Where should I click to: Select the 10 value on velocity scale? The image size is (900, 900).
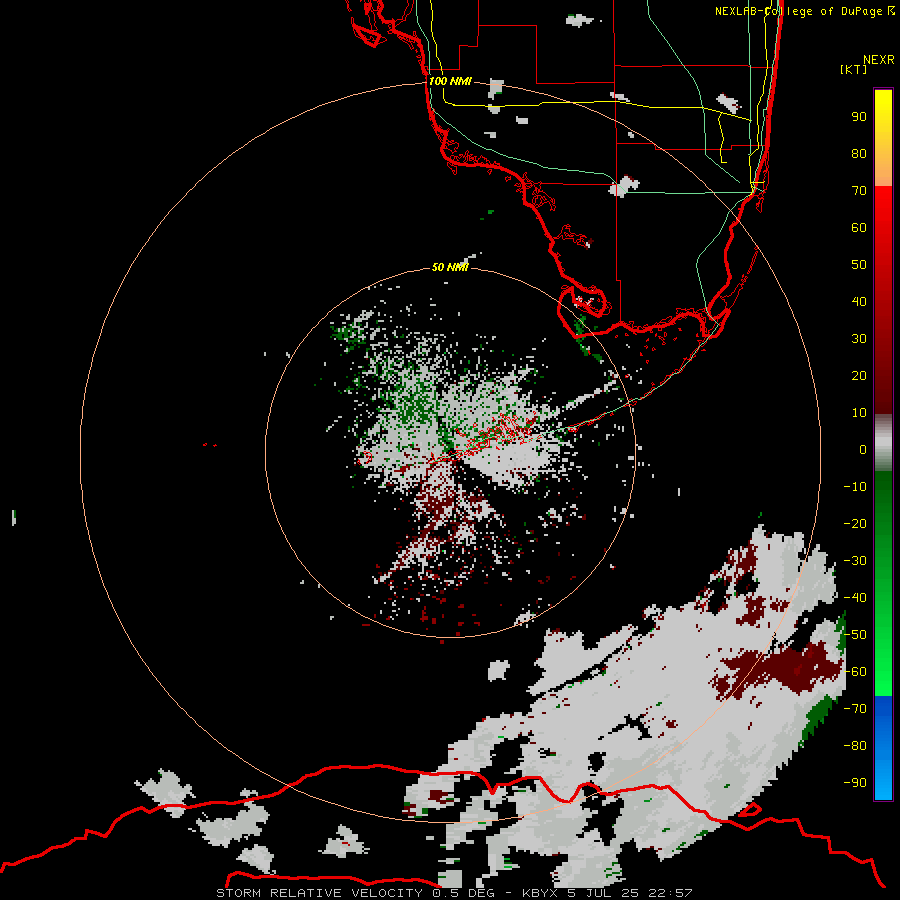[x=859, y=413]
